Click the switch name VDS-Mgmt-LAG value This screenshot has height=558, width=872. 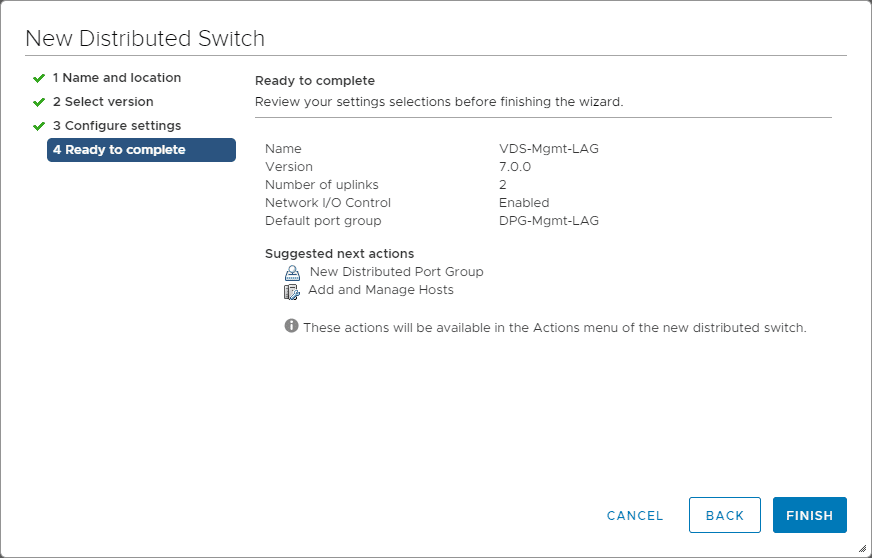pyautogui.click(x=549, y=149)
